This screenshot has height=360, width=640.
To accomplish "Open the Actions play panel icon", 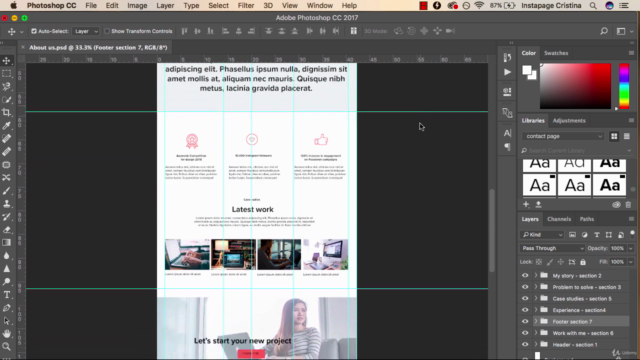I will [x=507, y=72].
